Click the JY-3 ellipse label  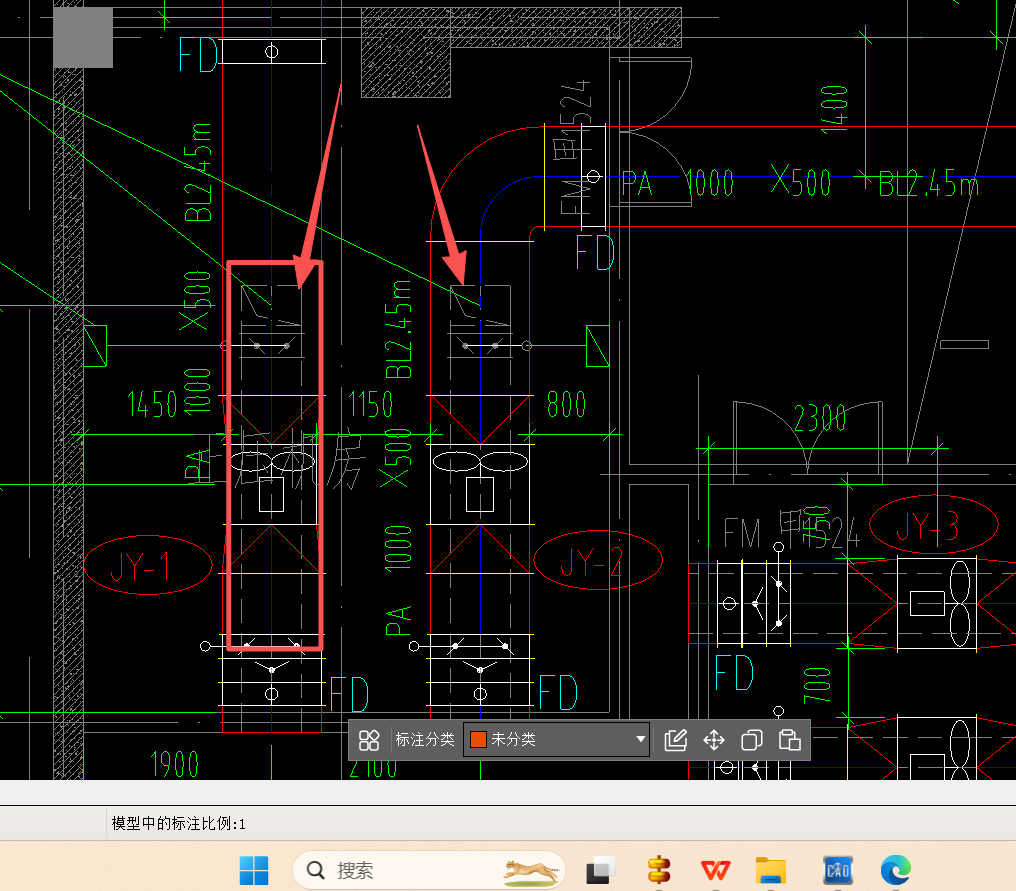pos(934,525)
